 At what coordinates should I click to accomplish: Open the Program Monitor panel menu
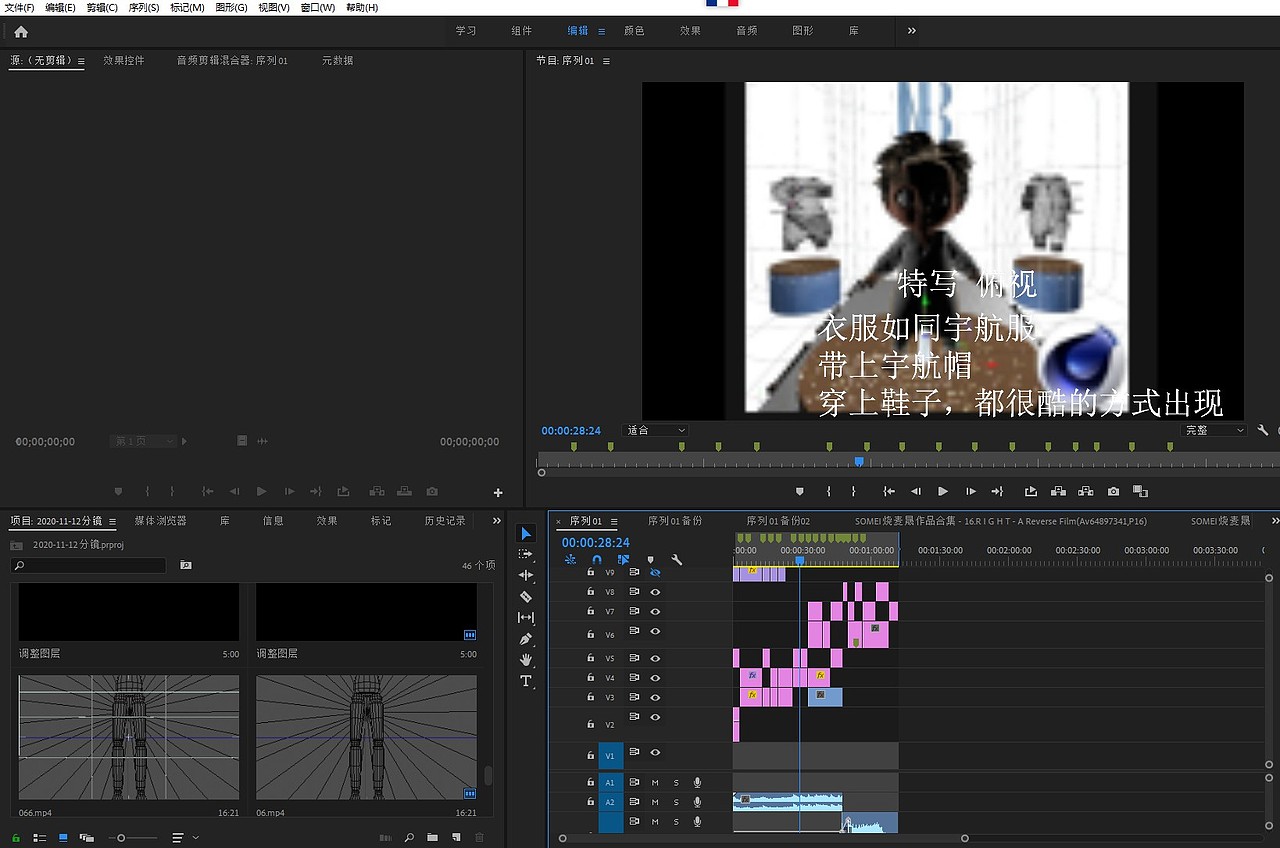pyautogui.click(x=606, y=61)
